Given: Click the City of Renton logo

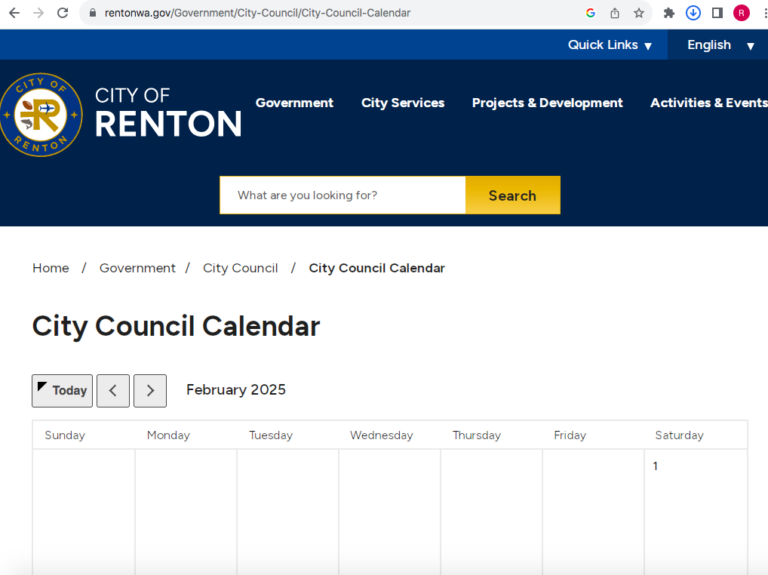Looking at the screenshot, I should tap(121, 114).
